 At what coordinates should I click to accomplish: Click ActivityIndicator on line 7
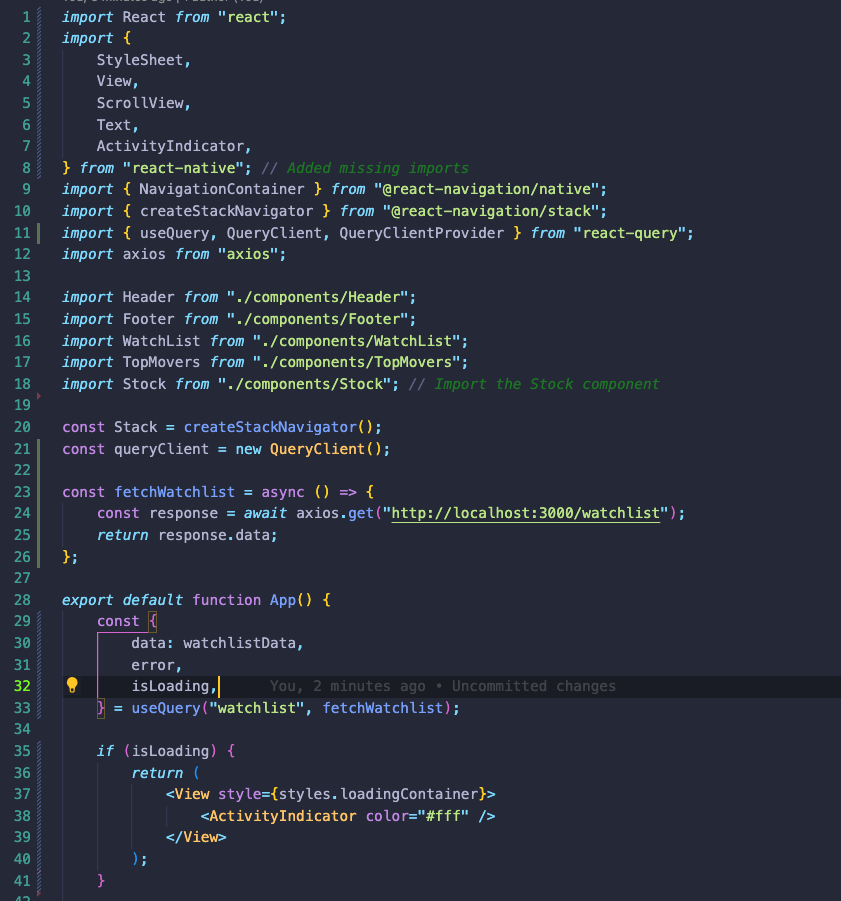coord(170,146)
